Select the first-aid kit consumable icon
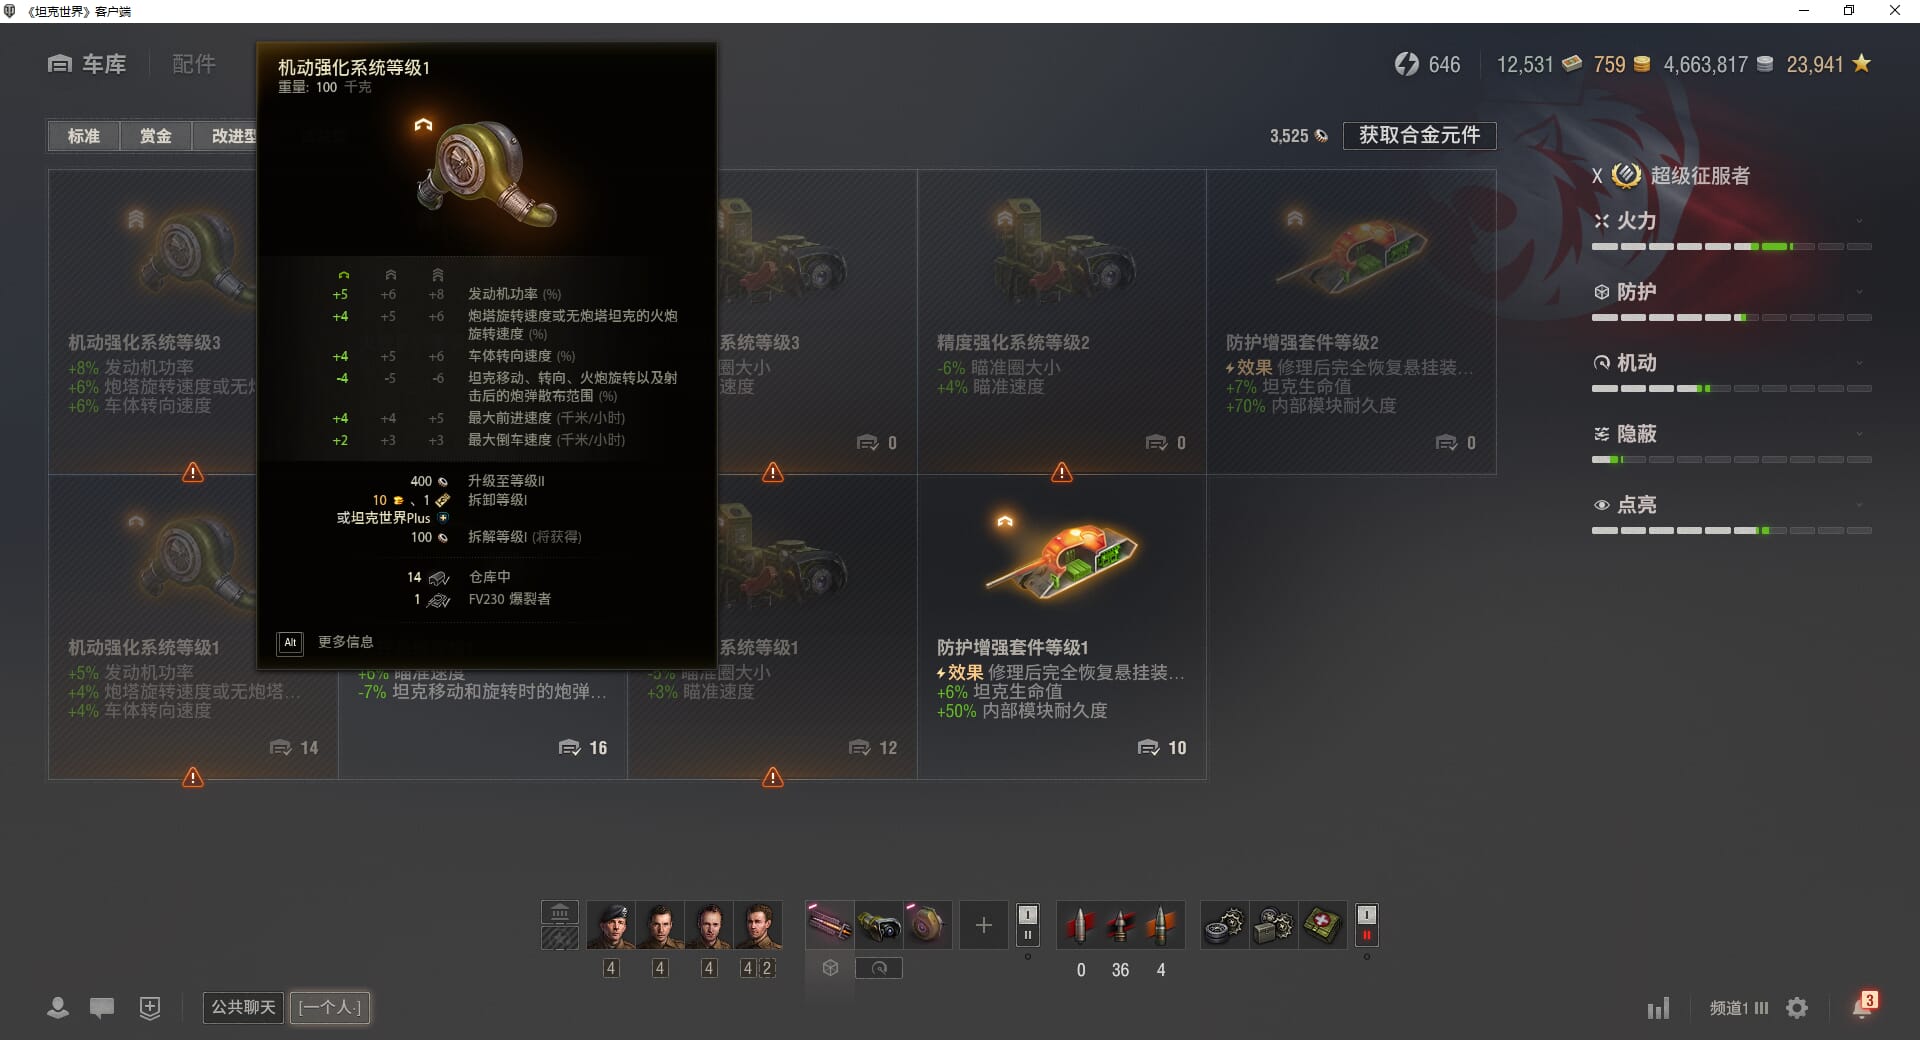Image resolution: width=1920 pixels, height=1040 pixels. (1322, 925)
